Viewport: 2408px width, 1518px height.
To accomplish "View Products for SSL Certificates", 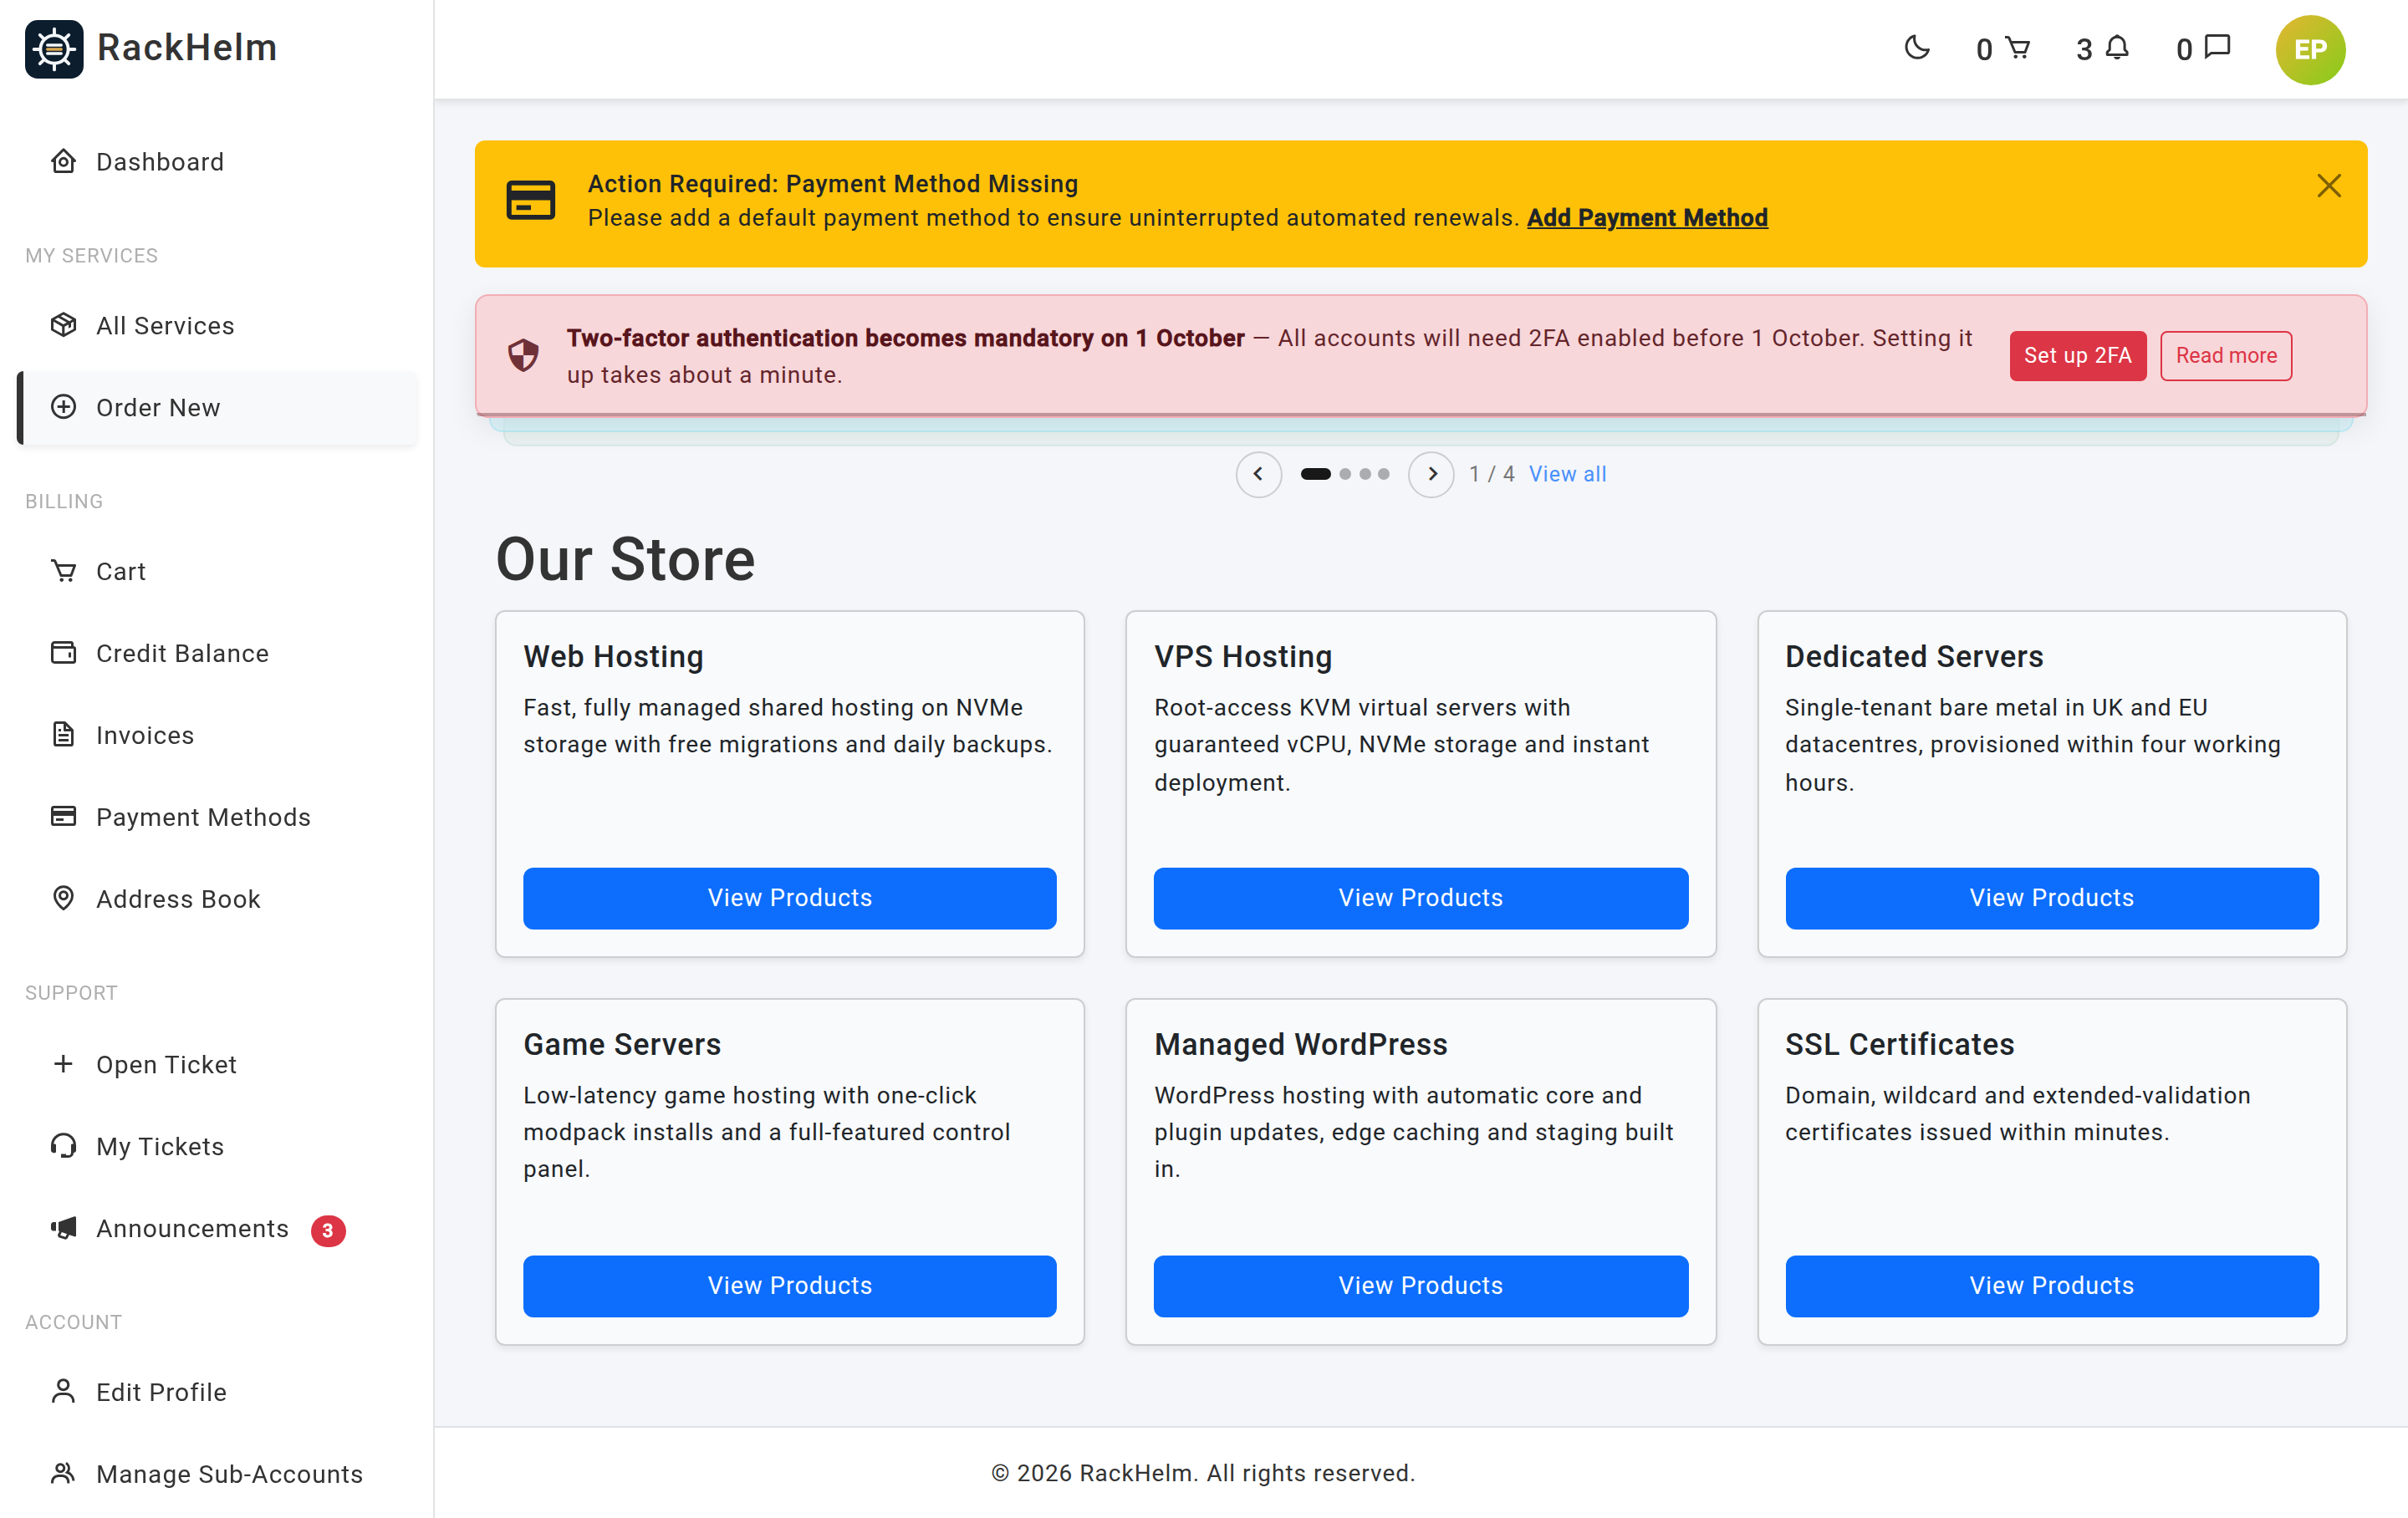I will click(x=2052, y=1286).
